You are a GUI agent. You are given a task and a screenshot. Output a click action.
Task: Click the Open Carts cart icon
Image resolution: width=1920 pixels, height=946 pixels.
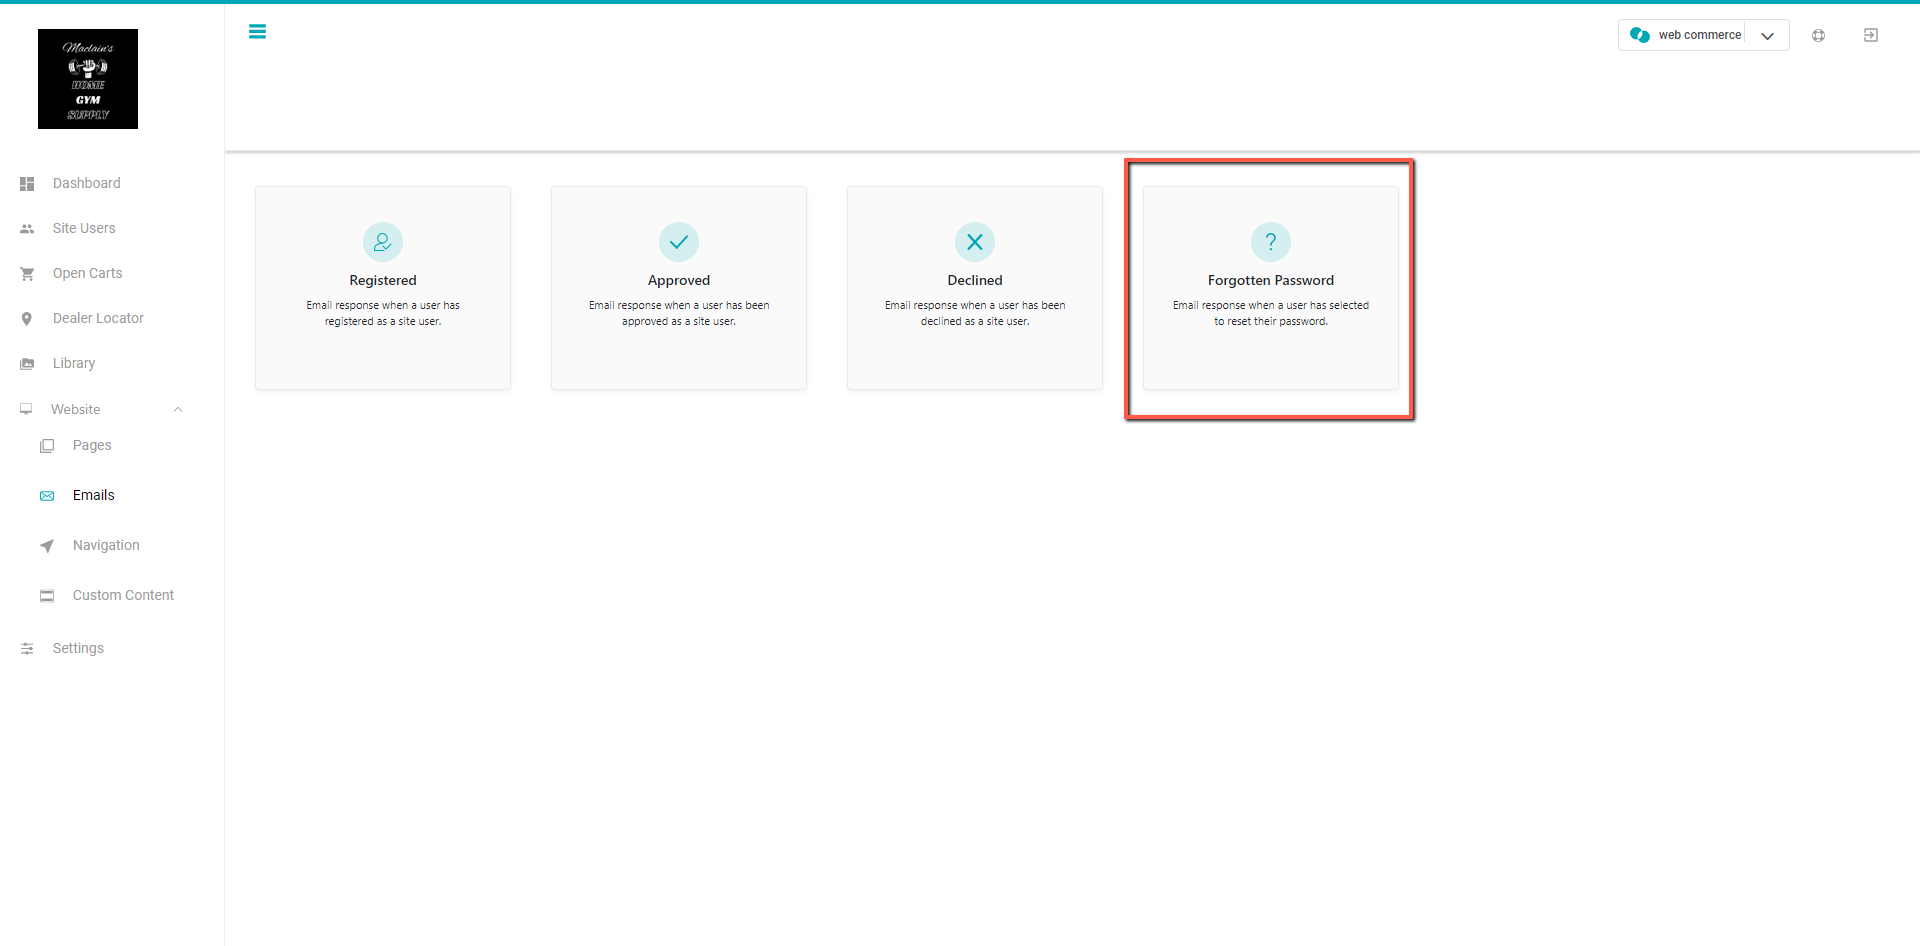pos(27,274)
